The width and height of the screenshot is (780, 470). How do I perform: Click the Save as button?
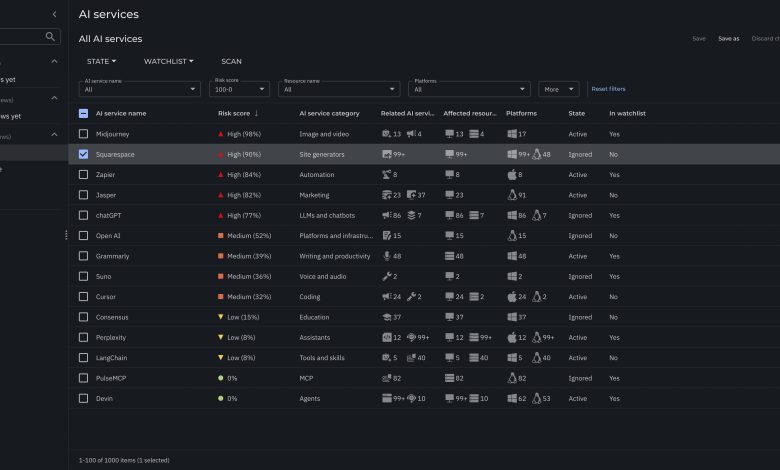click(x=729, y=39)
